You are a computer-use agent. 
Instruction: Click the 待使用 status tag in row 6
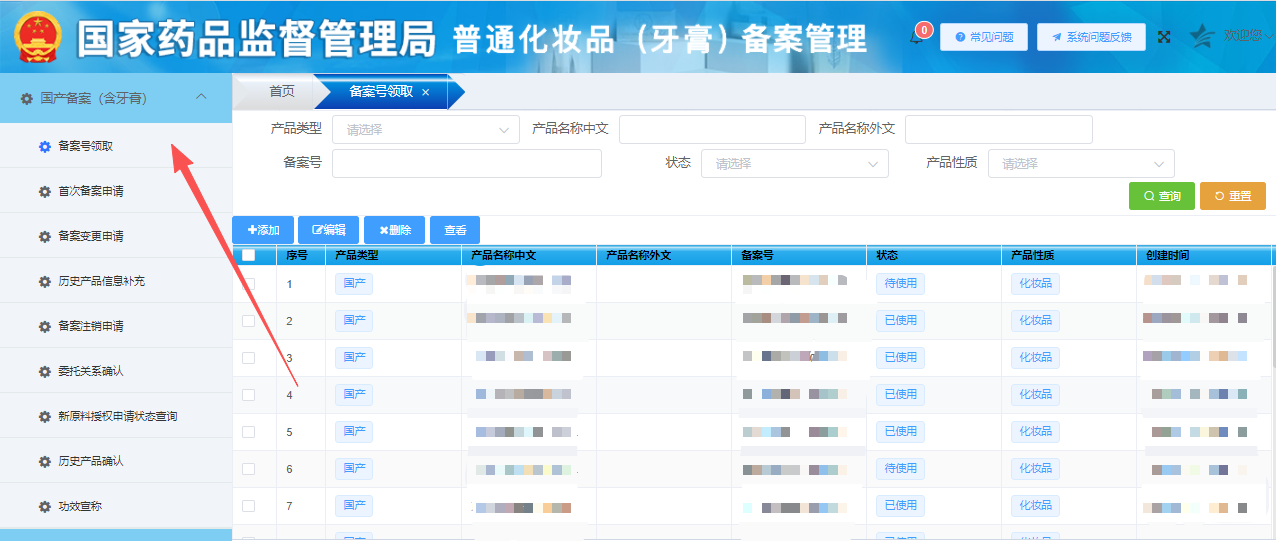(x=900, y=468)
